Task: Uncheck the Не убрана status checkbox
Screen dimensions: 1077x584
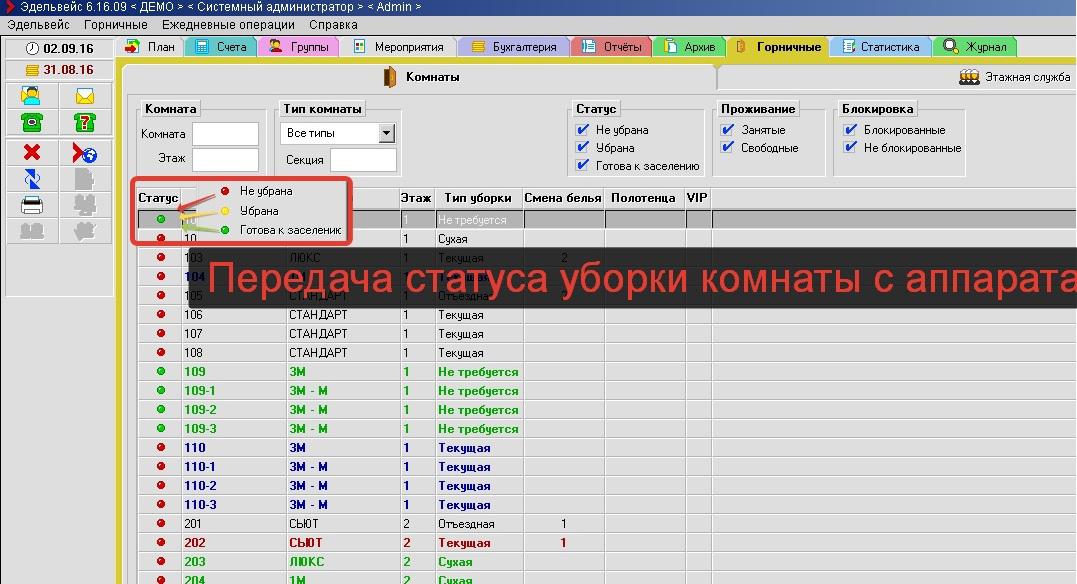Action: pyautogui.click(x=583, y=129)
